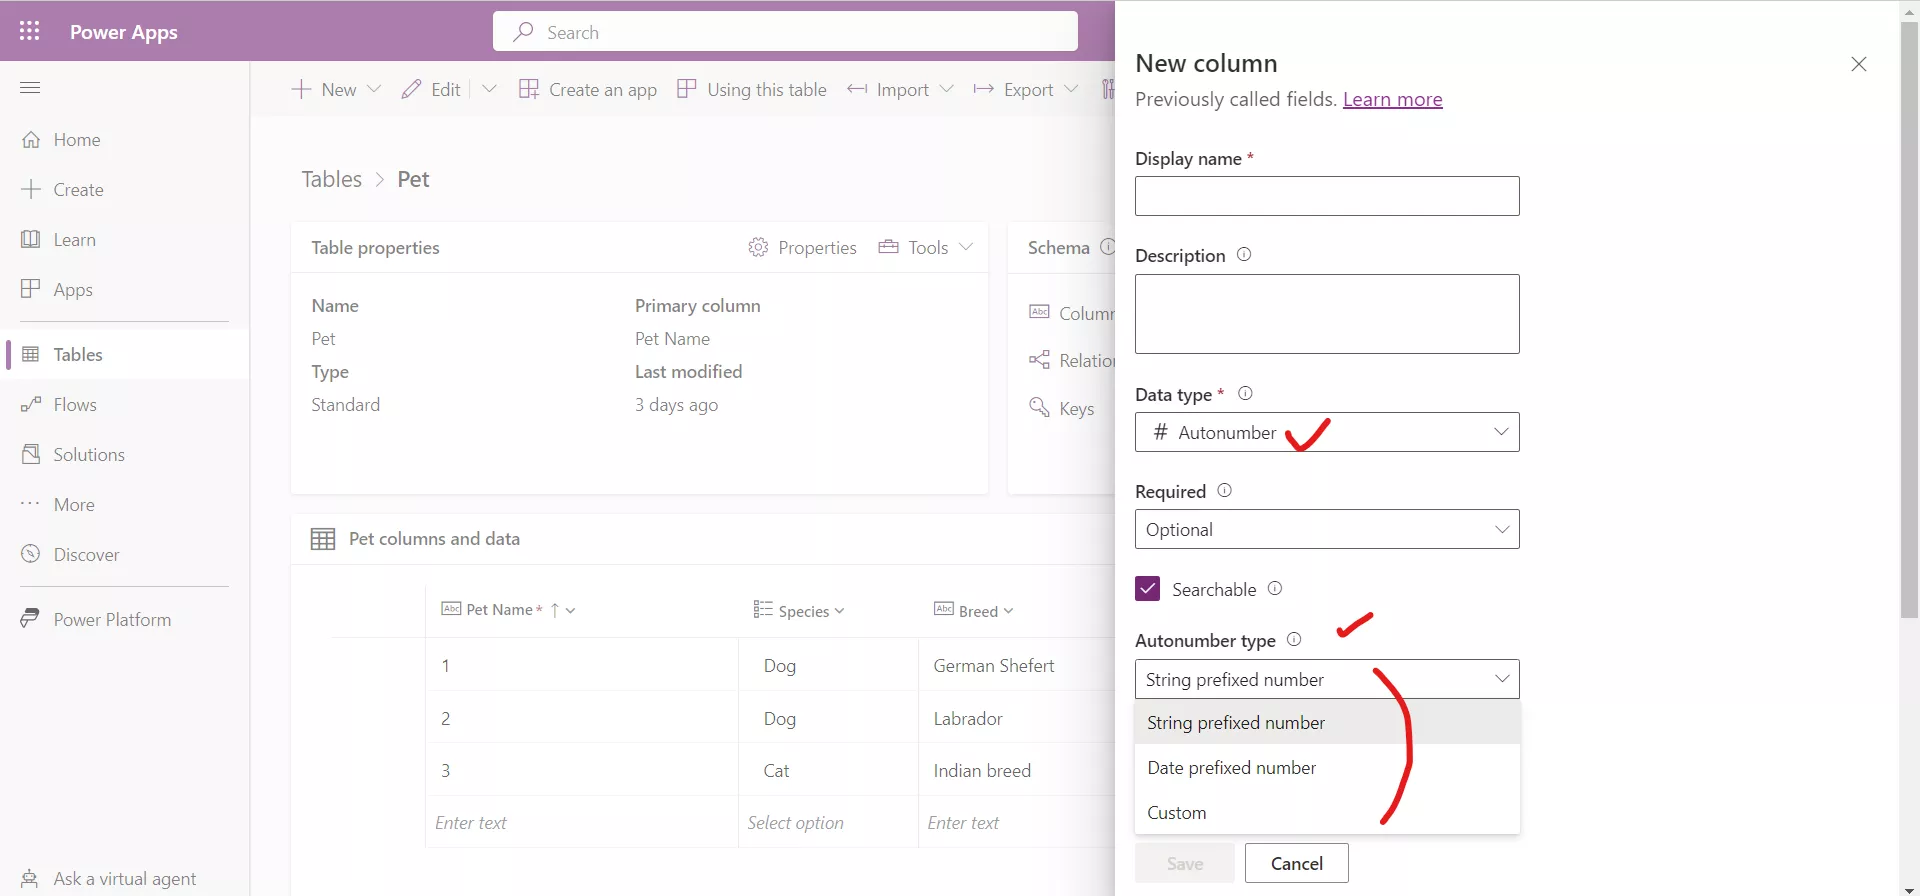The height and width of the screenshot is (896, 1920).
Task: Open table Properties gear
Action: pyautogui.click(x=759, y=247)
